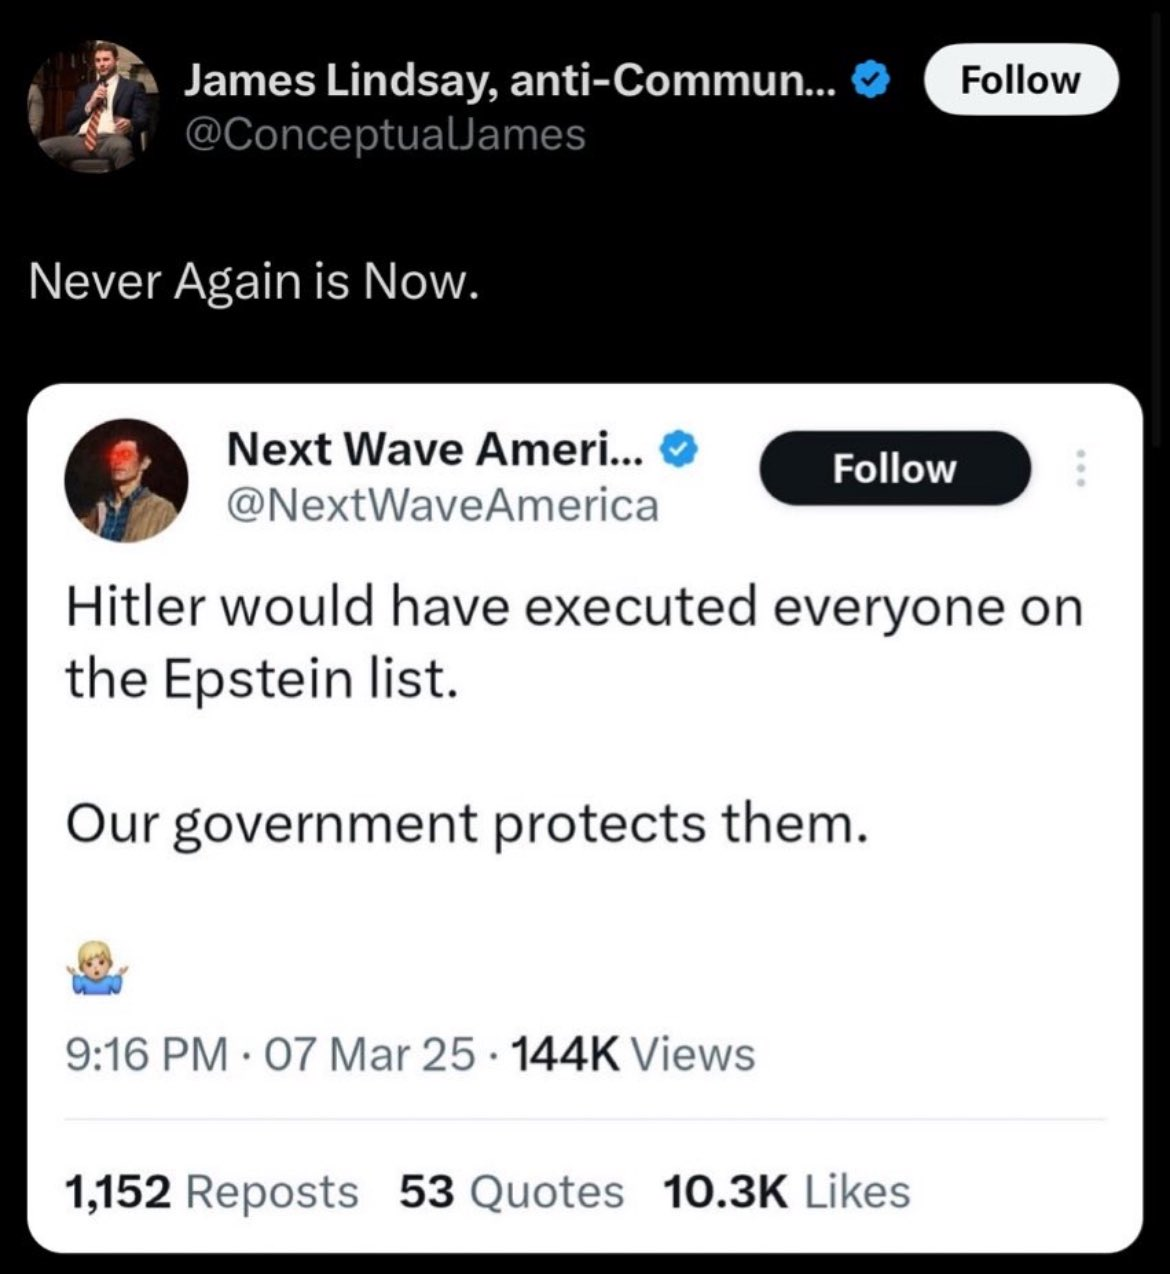Click Next Wave Ameri... display name
The width and height of the screenshot is (1170, 1274).
click(x=437, y=449)
